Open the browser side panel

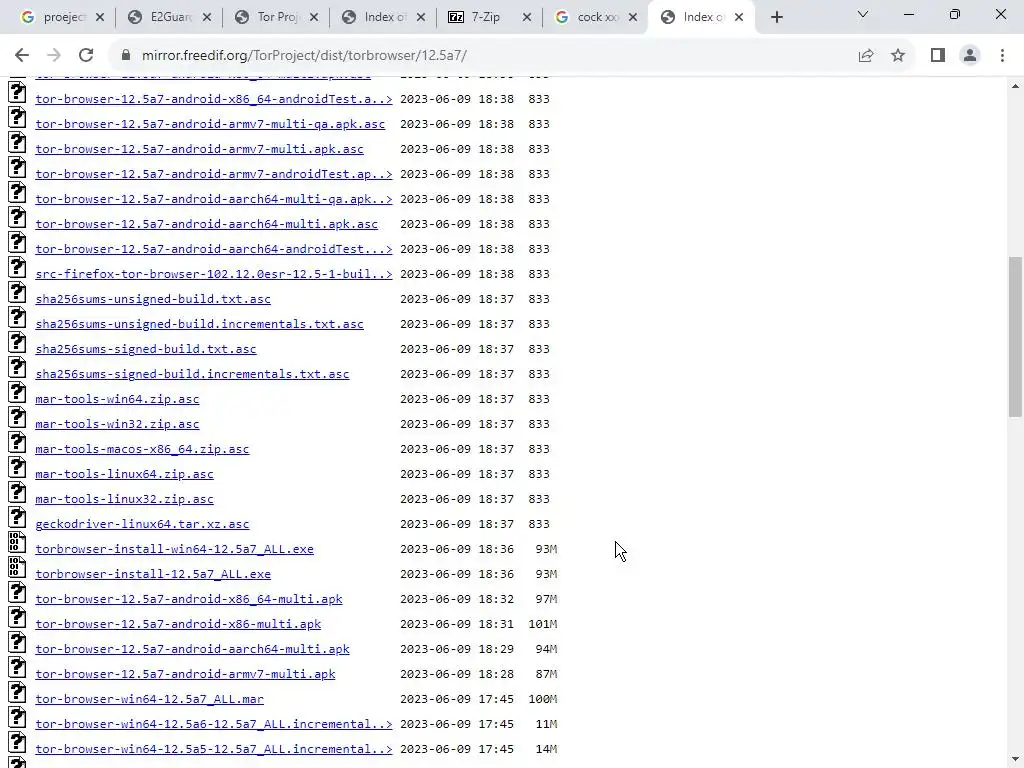[938, 56]
